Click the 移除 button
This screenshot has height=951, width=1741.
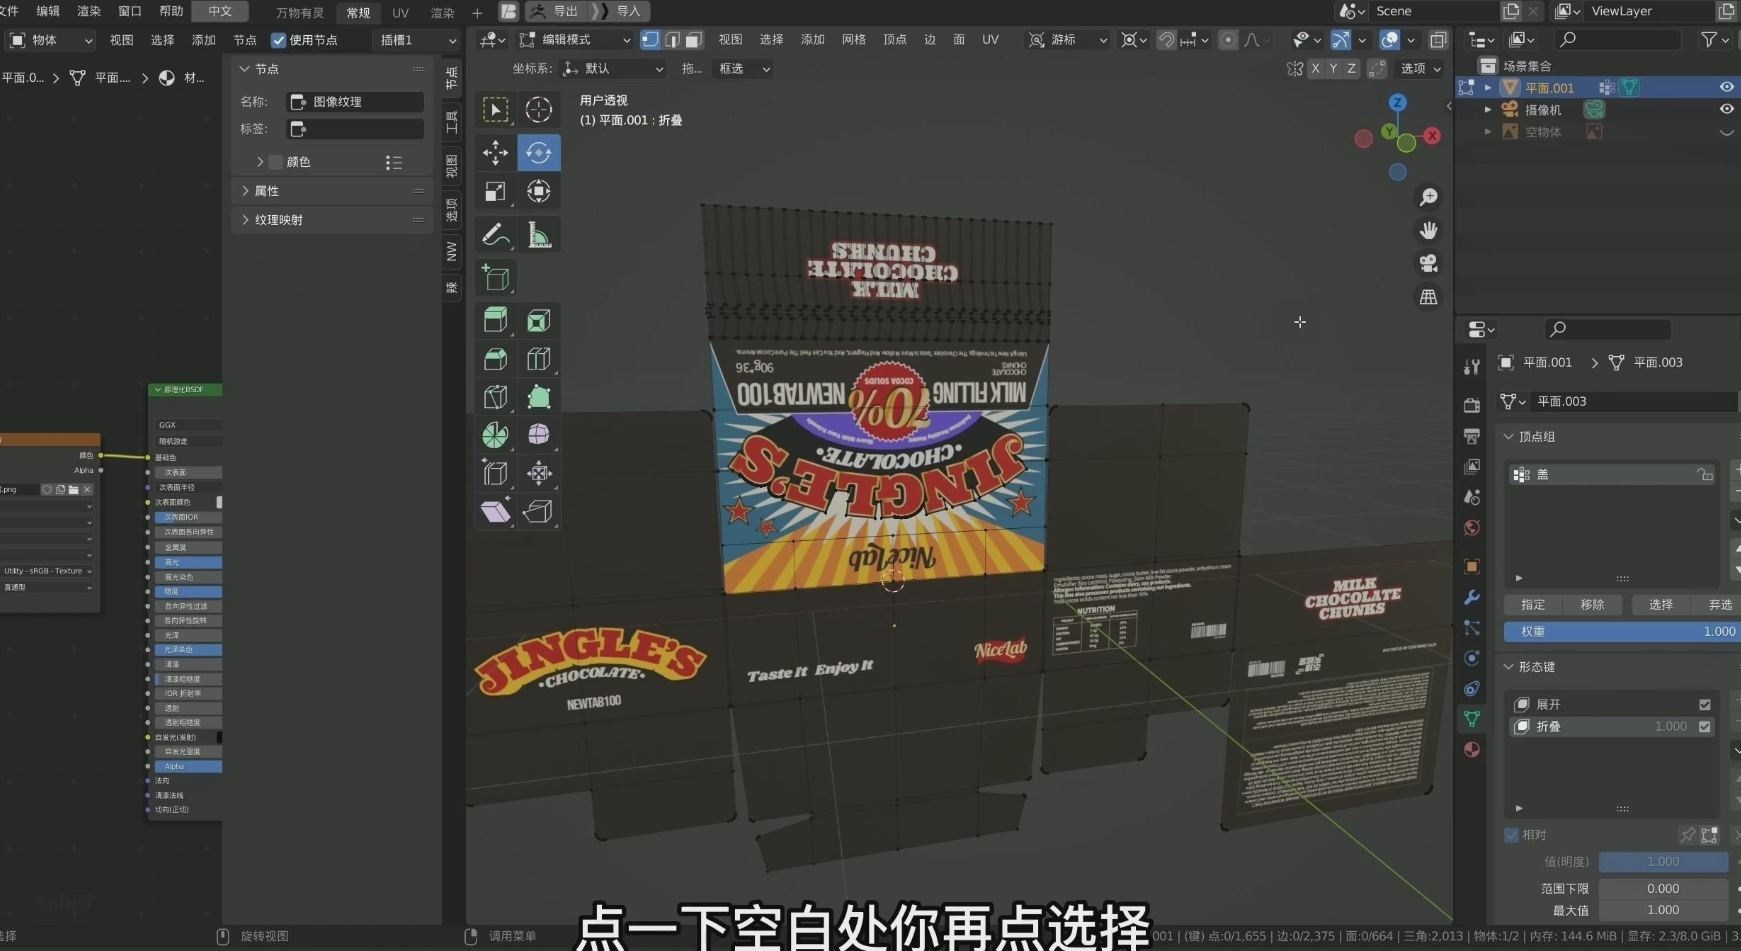click(1592, 605)
